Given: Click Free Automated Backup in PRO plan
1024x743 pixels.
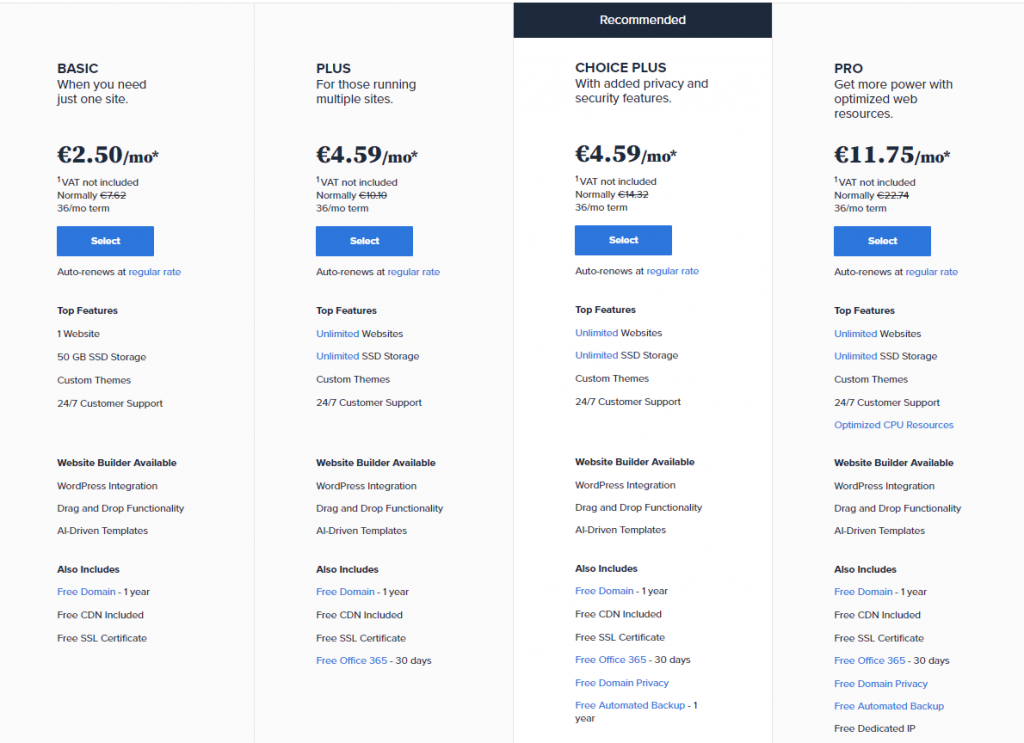Looking at the screenshot, I should 889,706.
